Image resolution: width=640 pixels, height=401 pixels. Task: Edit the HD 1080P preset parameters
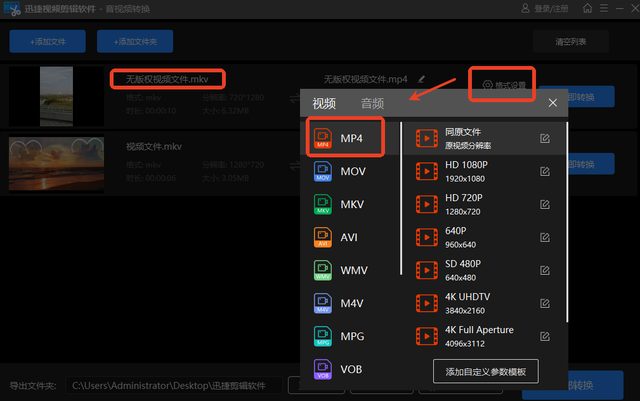544,172
